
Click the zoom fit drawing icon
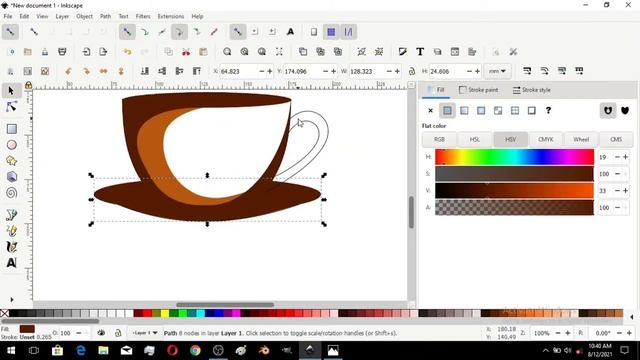pyautogui.click(x=244, y=52)
